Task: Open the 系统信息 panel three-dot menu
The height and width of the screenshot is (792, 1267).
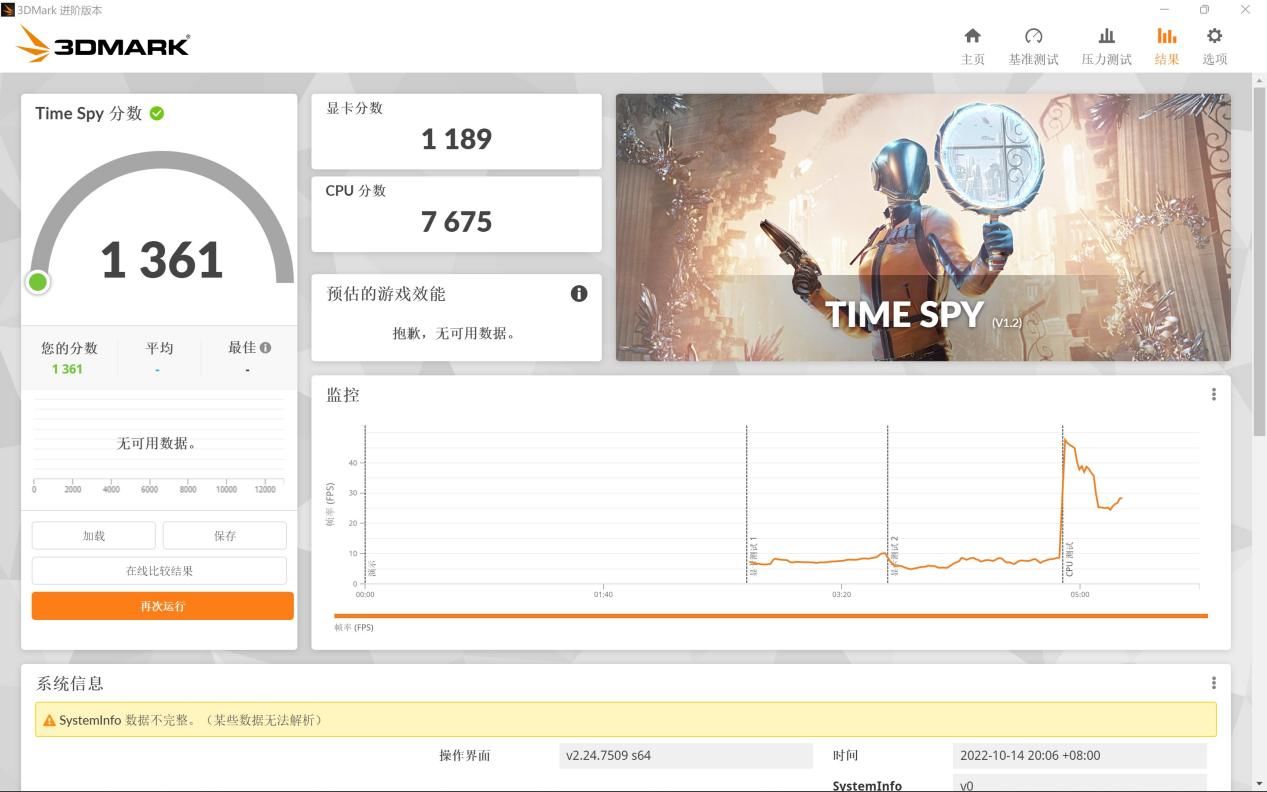Action: click(1214, 683)
